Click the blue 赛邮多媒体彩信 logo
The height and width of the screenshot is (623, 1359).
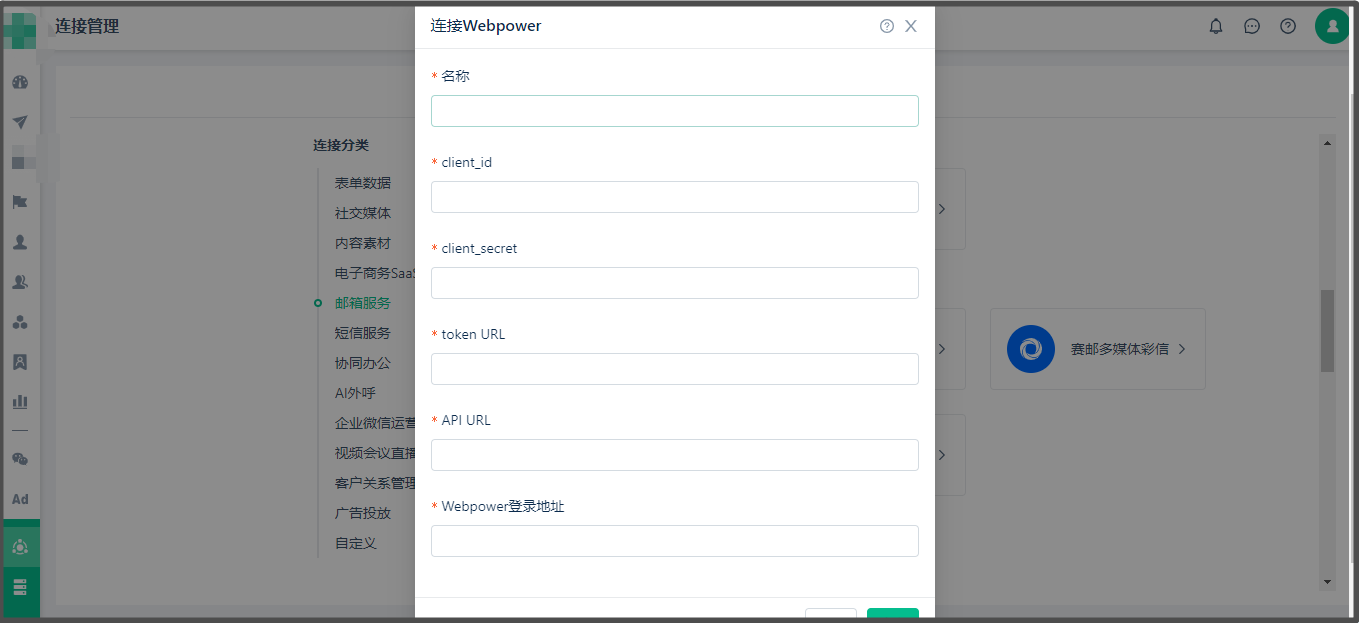pyautogui.click(x=1031, y=349)
